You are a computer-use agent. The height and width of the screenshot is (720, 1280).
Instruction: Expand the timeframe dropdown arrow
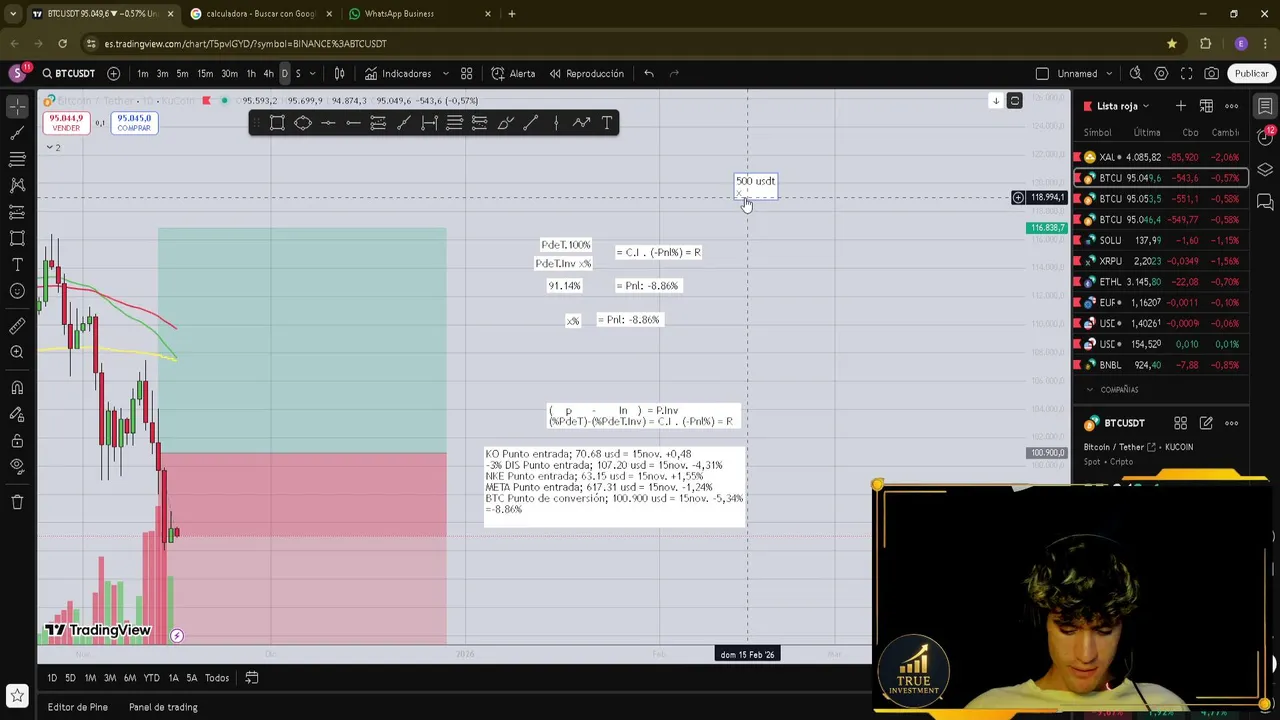tap(312, 73)
